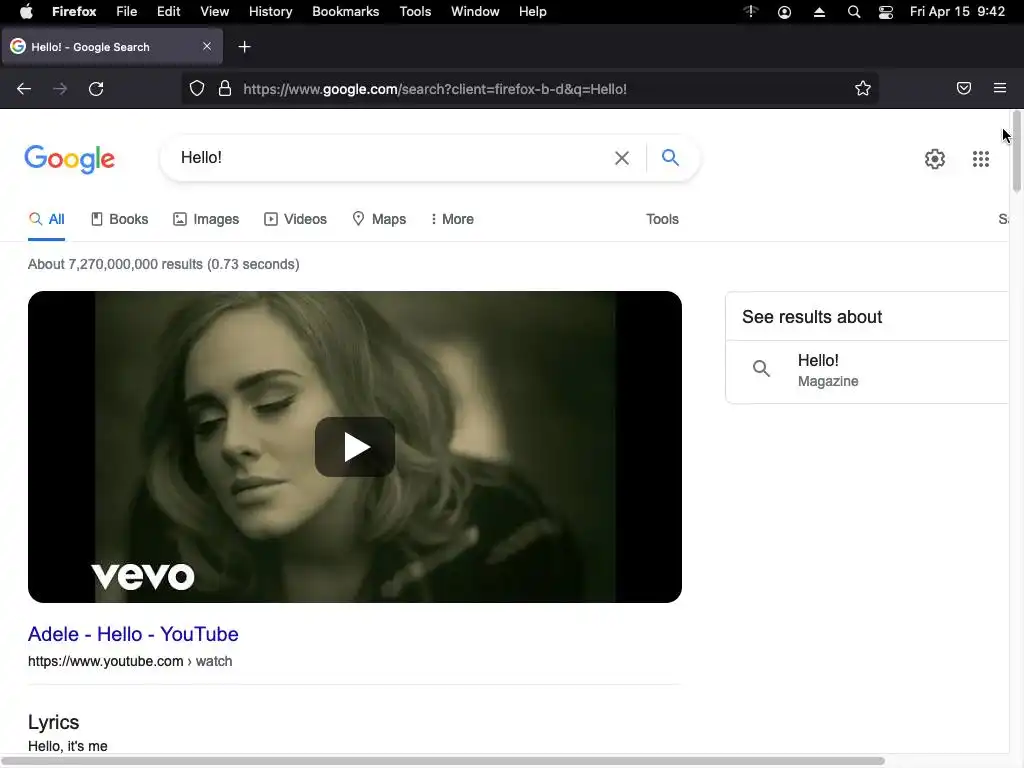Click magnifier icon beside Hello! Magazine
The height and width of the screenshot is (768, 1024).
pyautogui.click(x=761, y=368)
